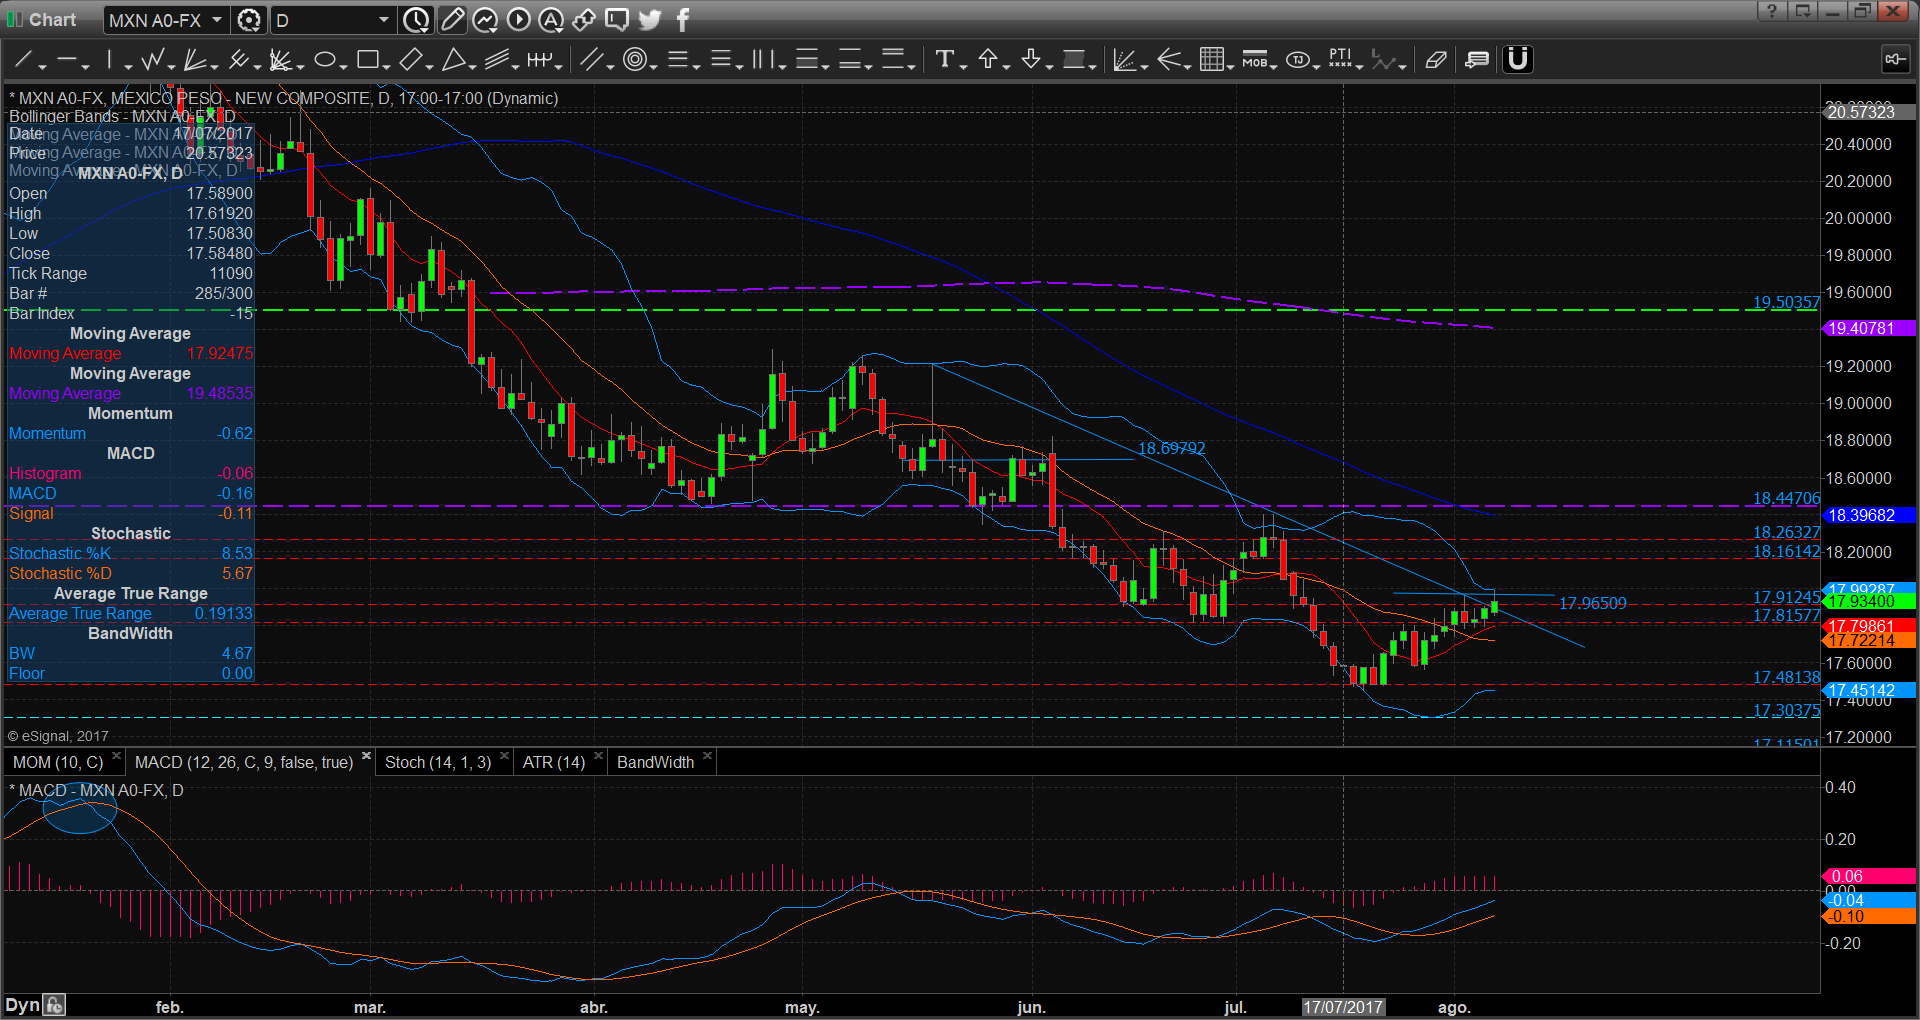
Task: Open the D interval dropdown
Action: click(383, 20)
